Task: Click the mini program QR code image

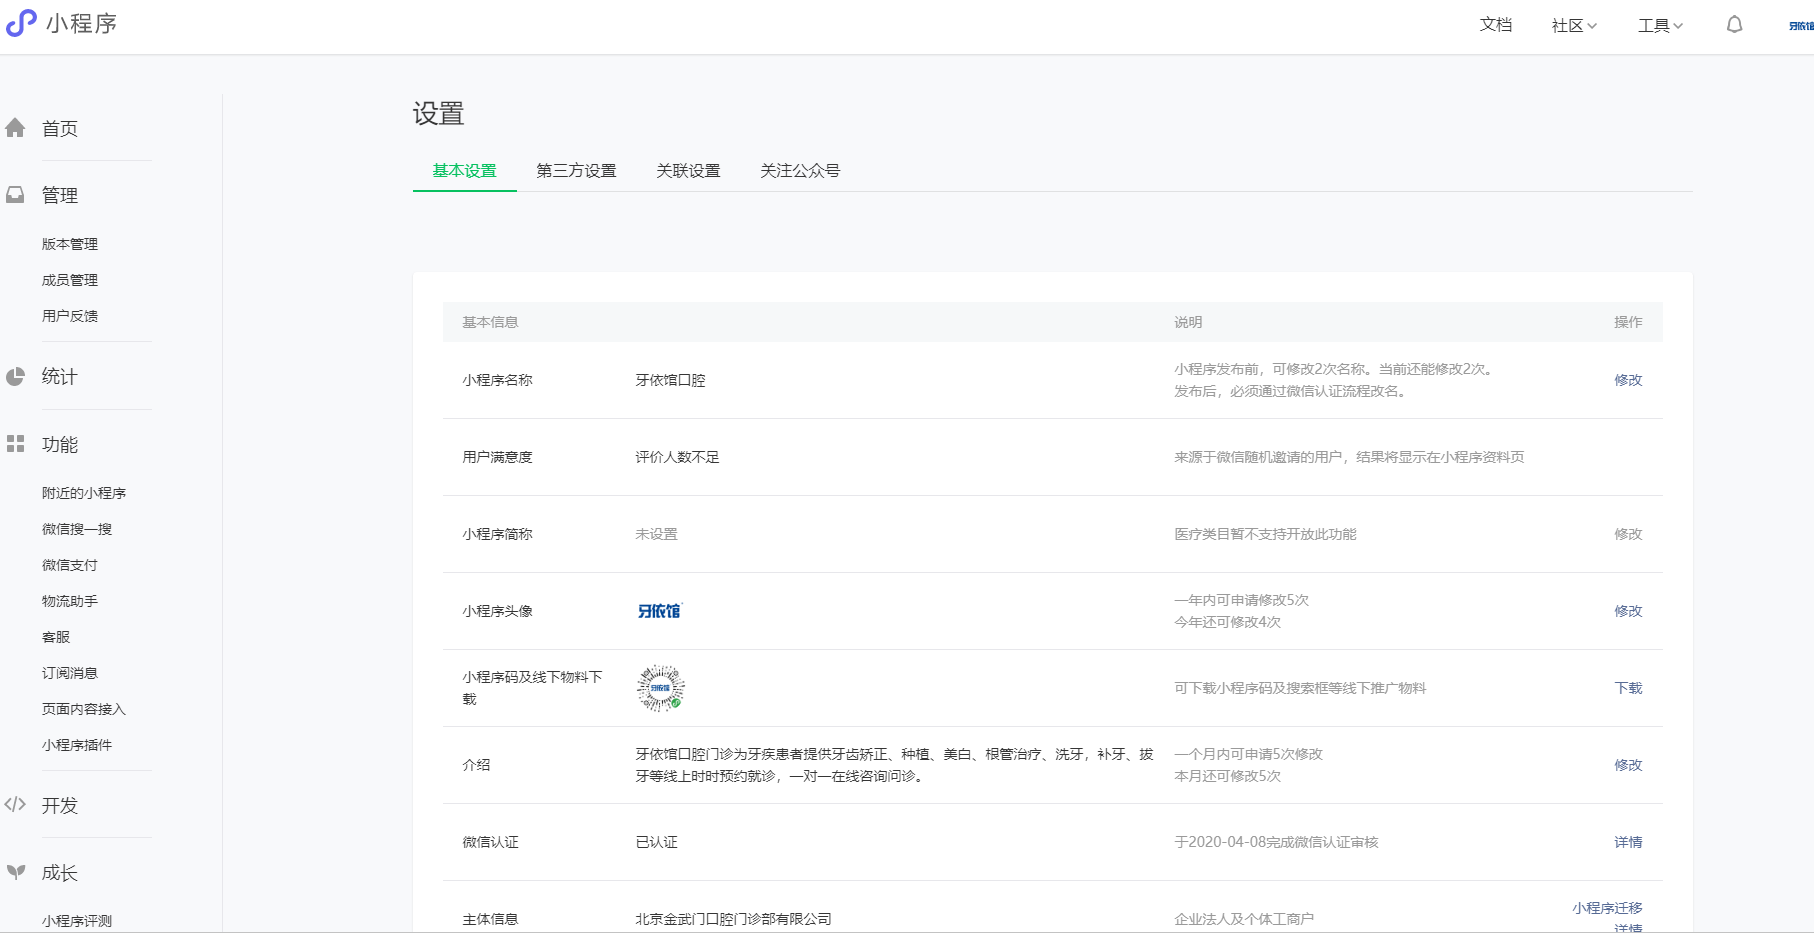Action: [x=660, y=688]
